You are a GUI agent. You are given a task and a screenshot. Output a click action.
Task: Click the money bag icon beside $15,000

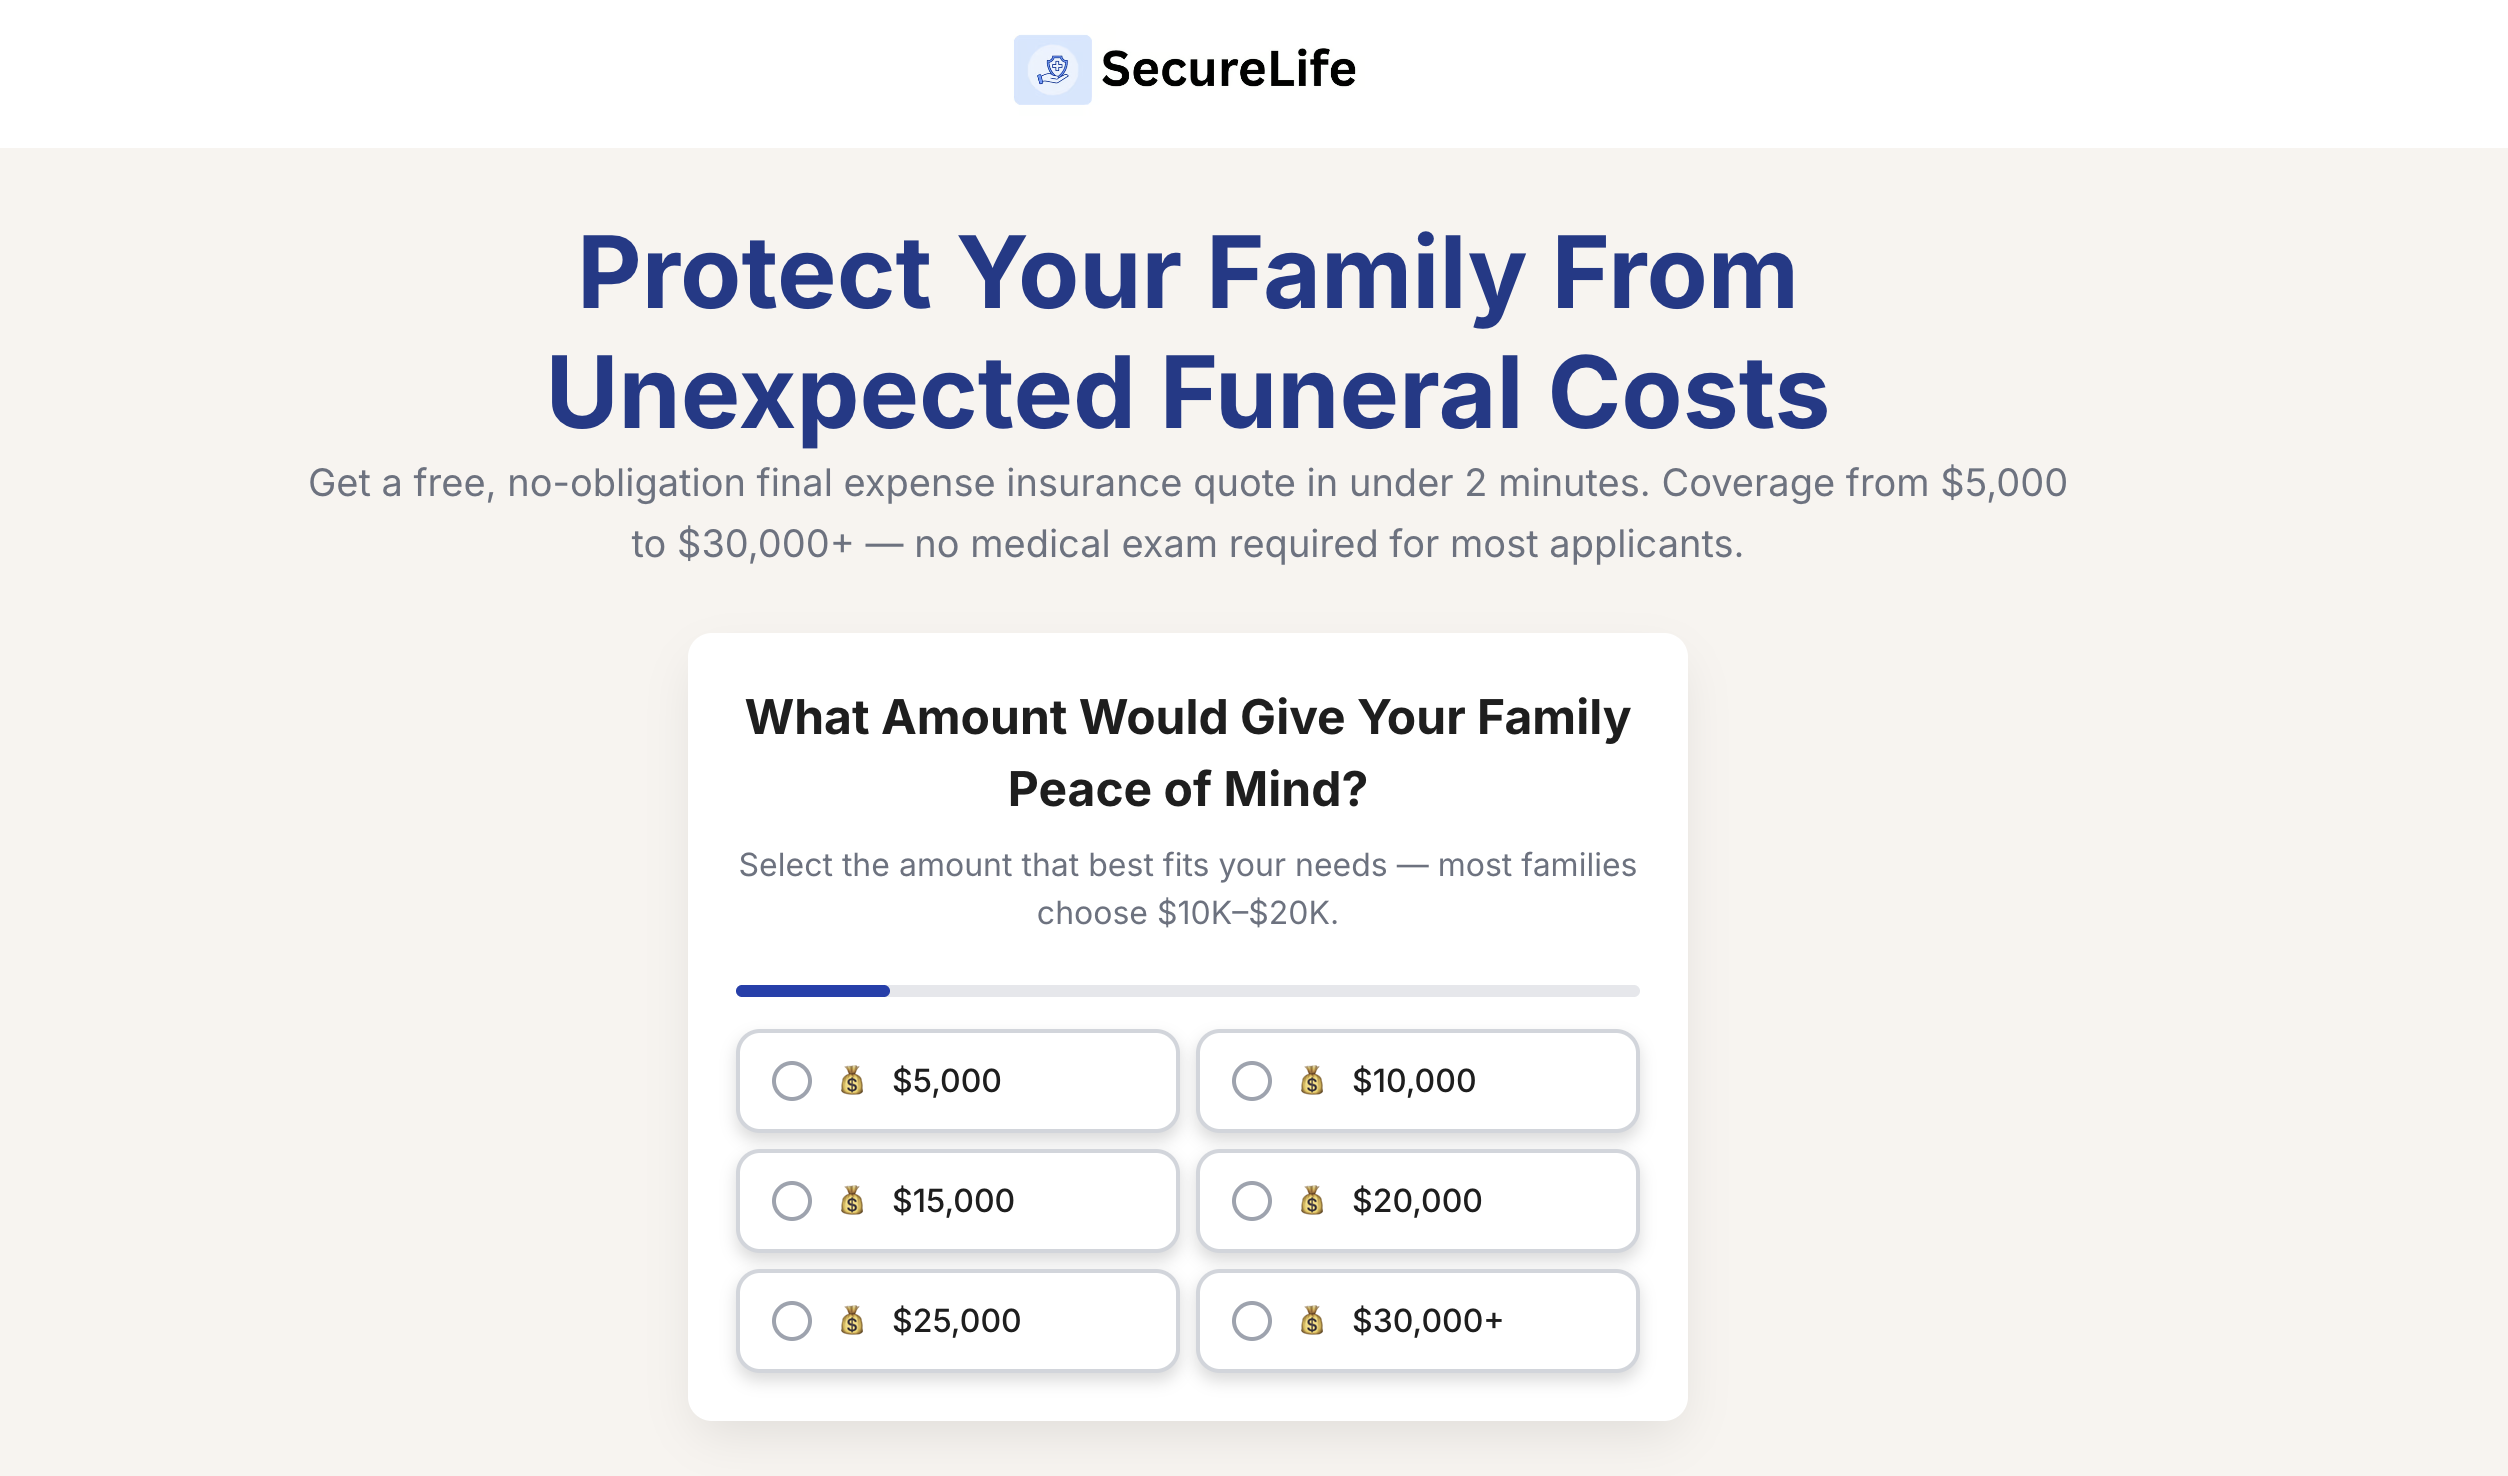click(852, 1201)
